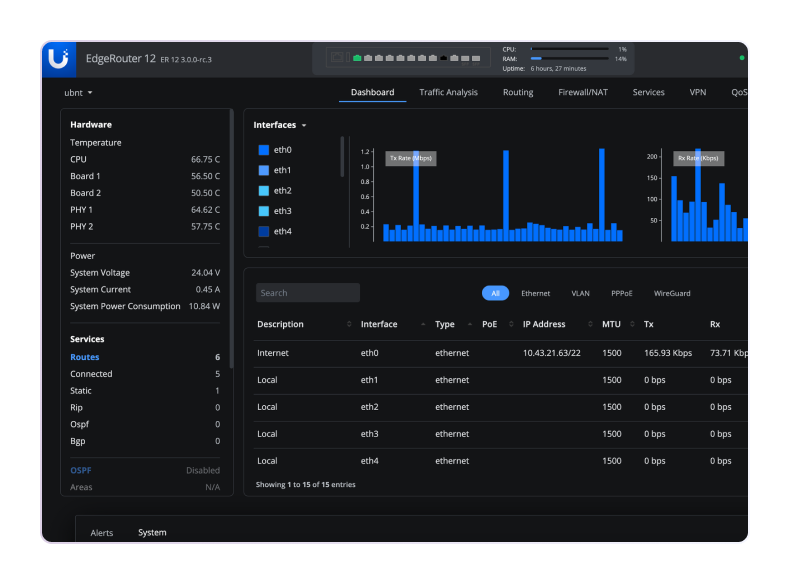Click the CPU usage bar
The height and width of the screenshot is (584, 790).
569,49
